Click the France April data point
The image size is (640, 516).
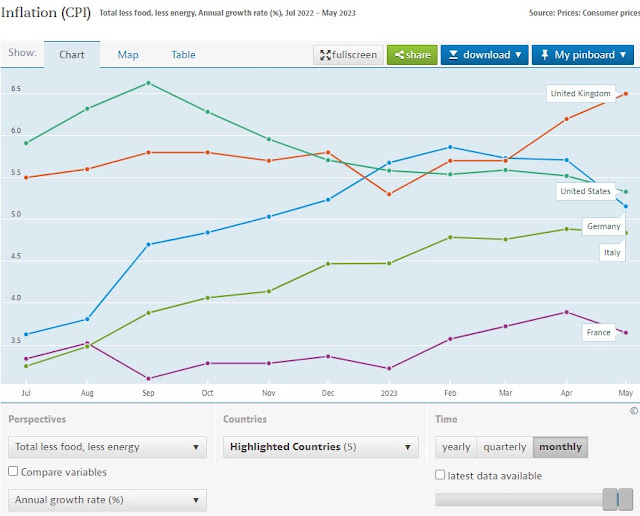coord(567,312)
